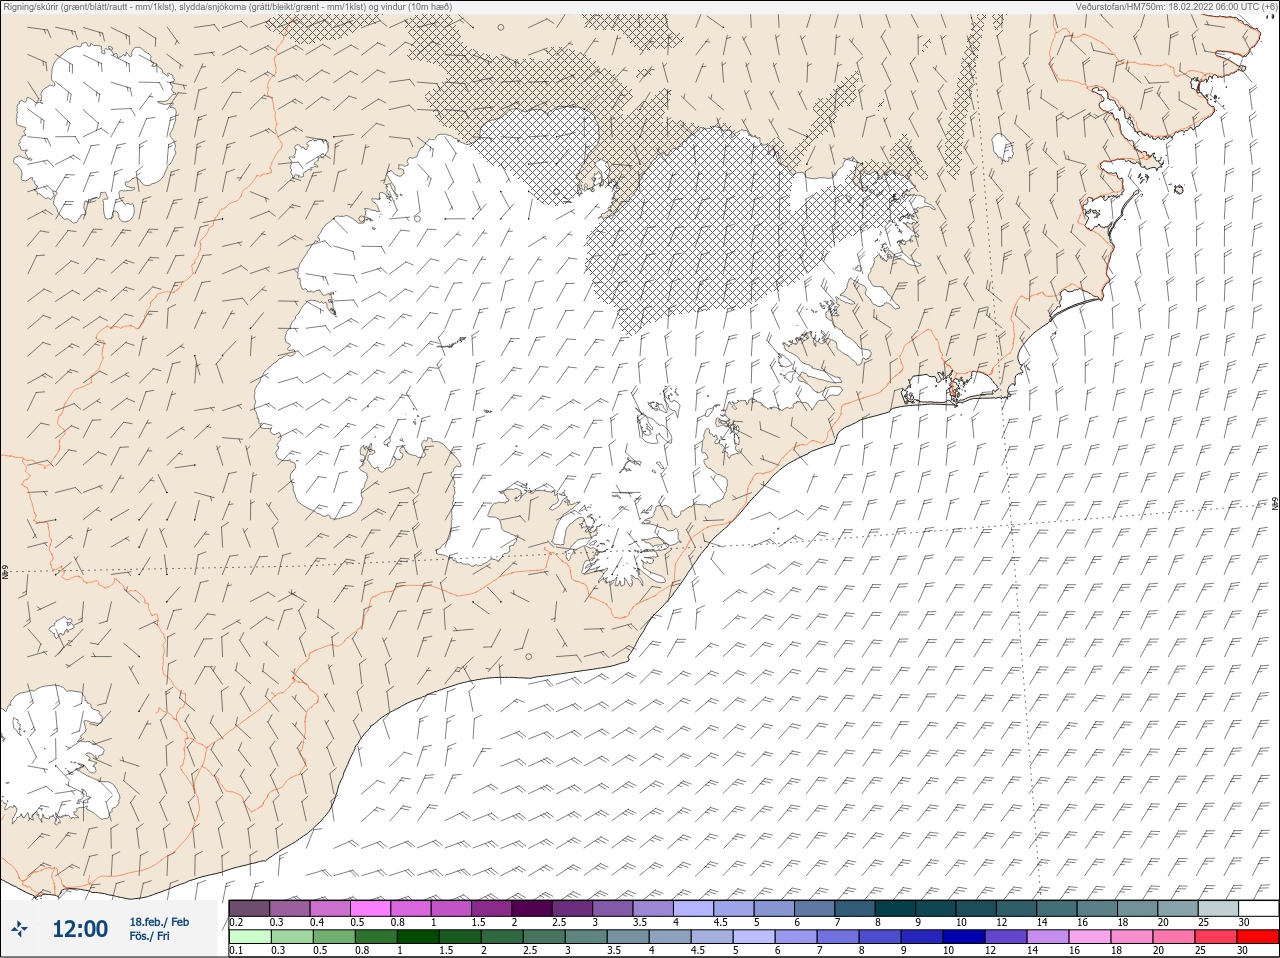
Task: Pick the pale green 0.1 swatch in lower legend
Action: [x=250, y=937]
